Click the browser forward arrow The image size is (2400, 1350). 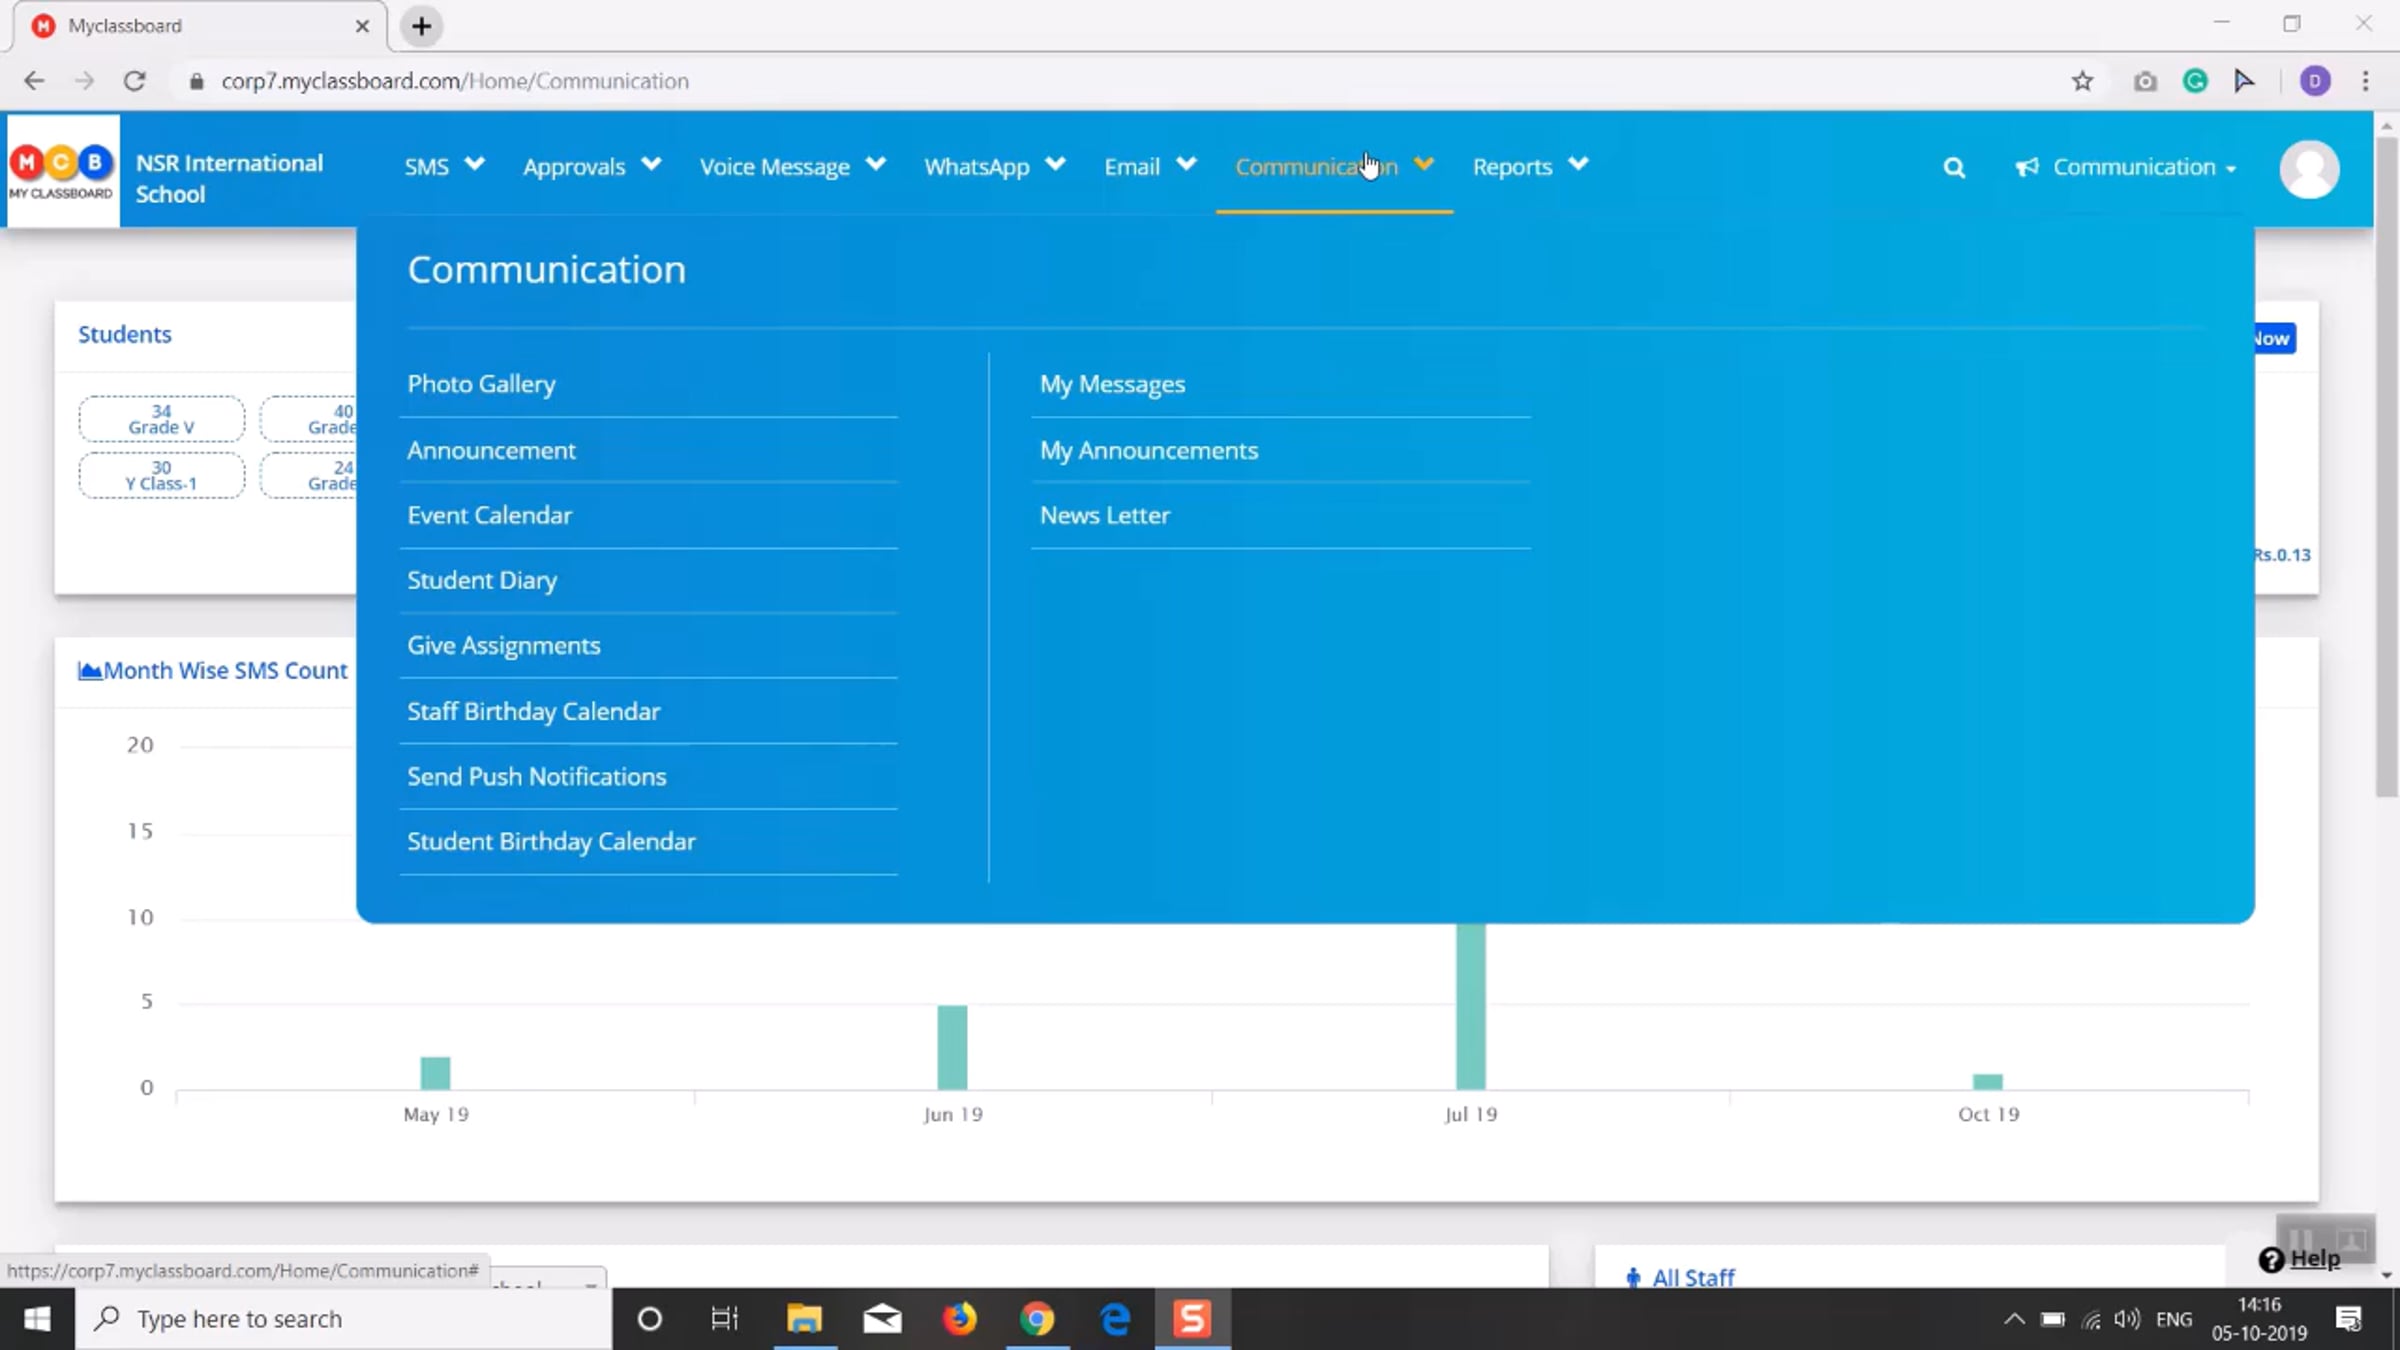pos(84,81)
